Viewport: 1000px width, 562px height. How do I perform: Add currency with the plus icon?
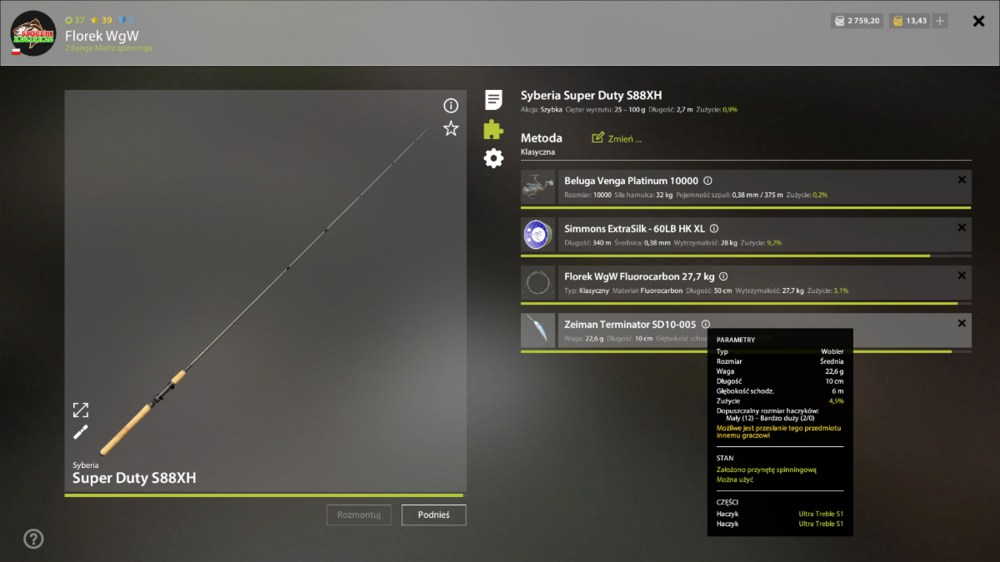click(940, 21)
